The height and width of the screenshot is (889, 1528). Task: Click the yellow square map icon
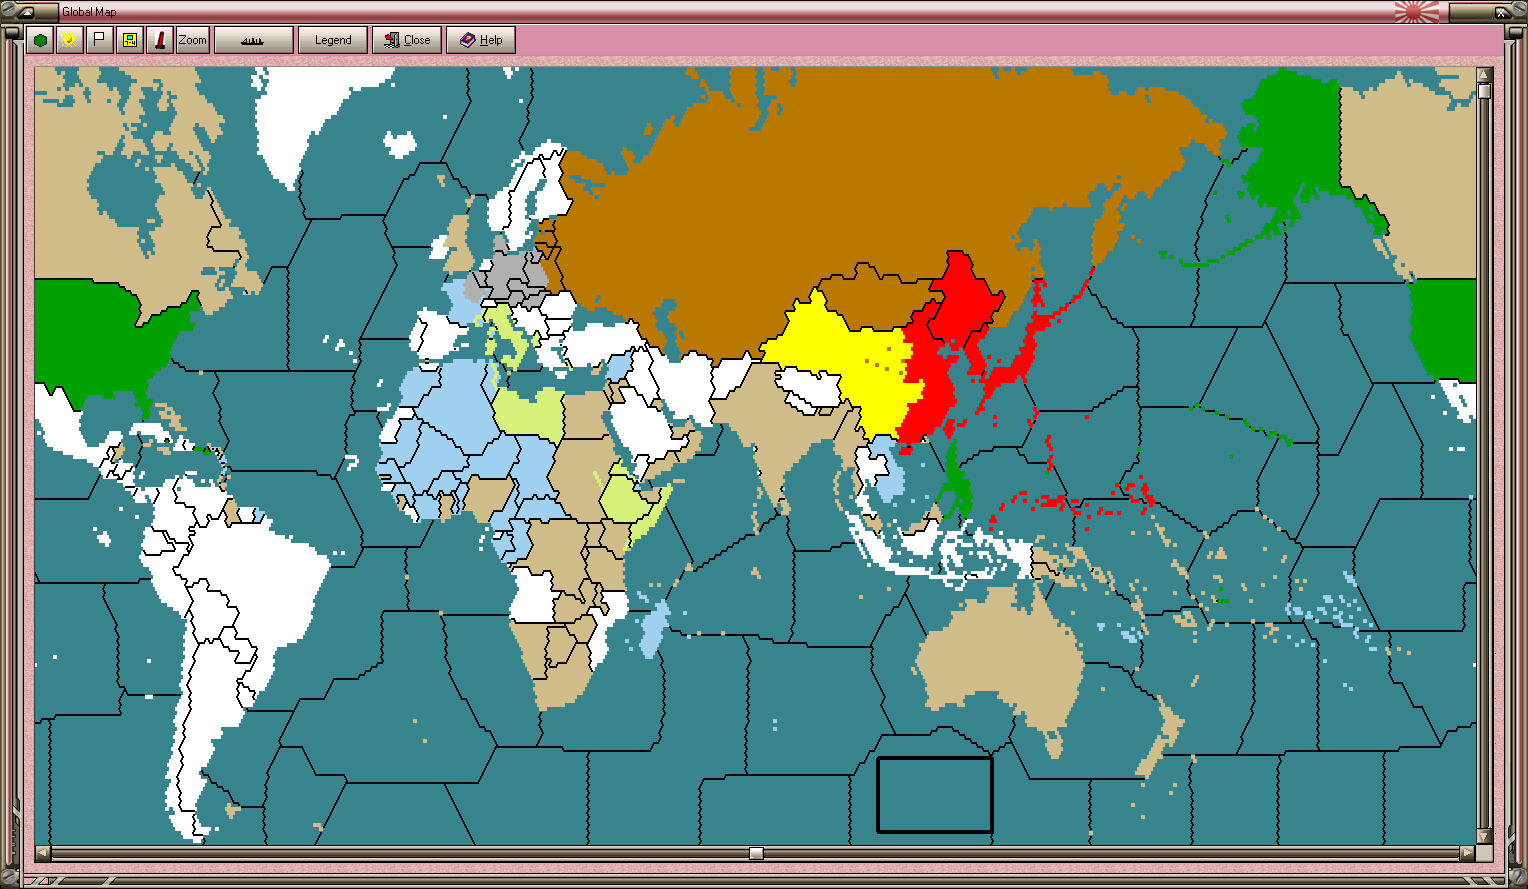click(129, 40)
